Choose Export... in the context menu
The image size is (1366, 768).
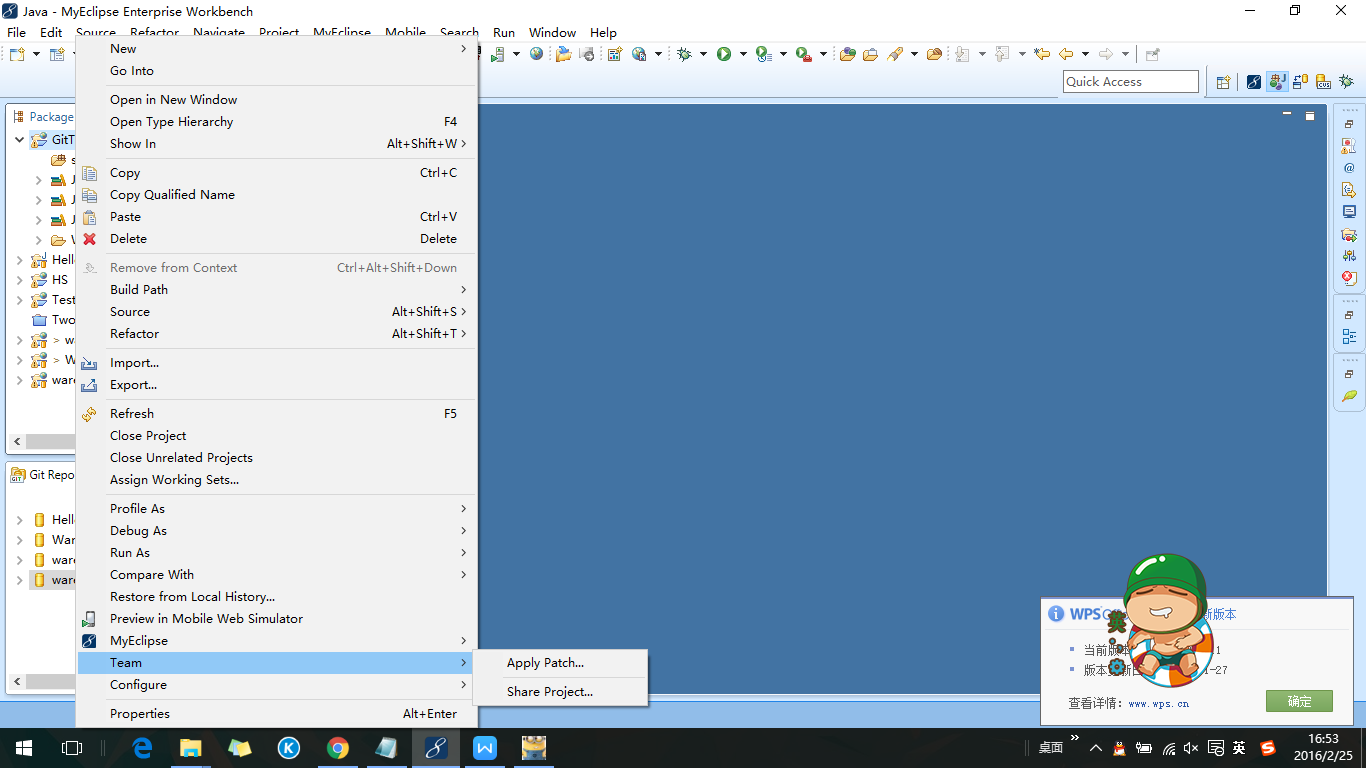click(x=277, y=385)
